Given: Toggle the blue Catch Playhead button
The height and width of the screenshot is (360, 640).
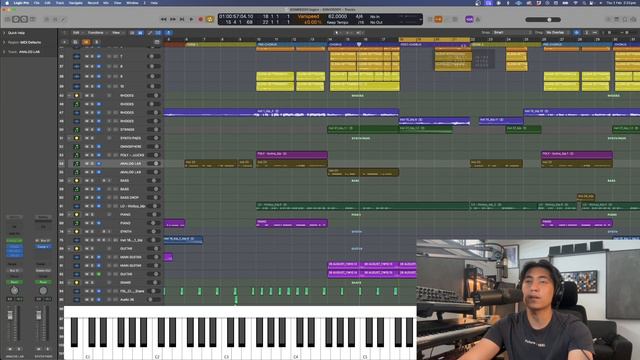Looking at the screenshot, I should (x=168, y=33).
